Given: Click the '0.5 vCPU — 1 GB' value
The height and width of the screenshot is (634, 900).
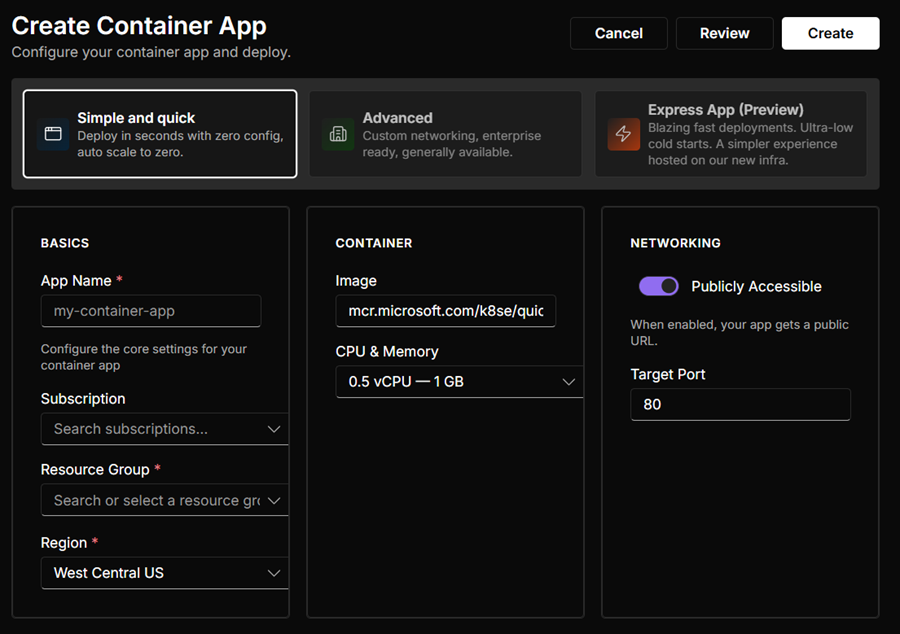Looking at the screenshot, I should pyautogui.click(x=406, y=382).
